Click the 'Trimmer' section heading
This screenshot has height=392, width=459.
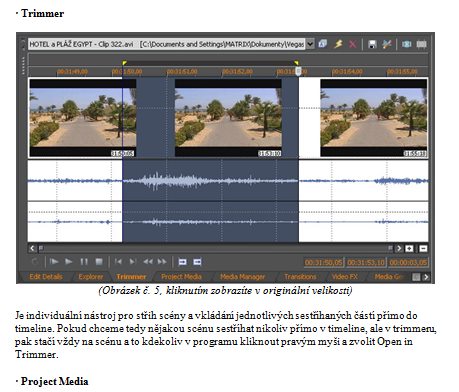coord(42,14)
